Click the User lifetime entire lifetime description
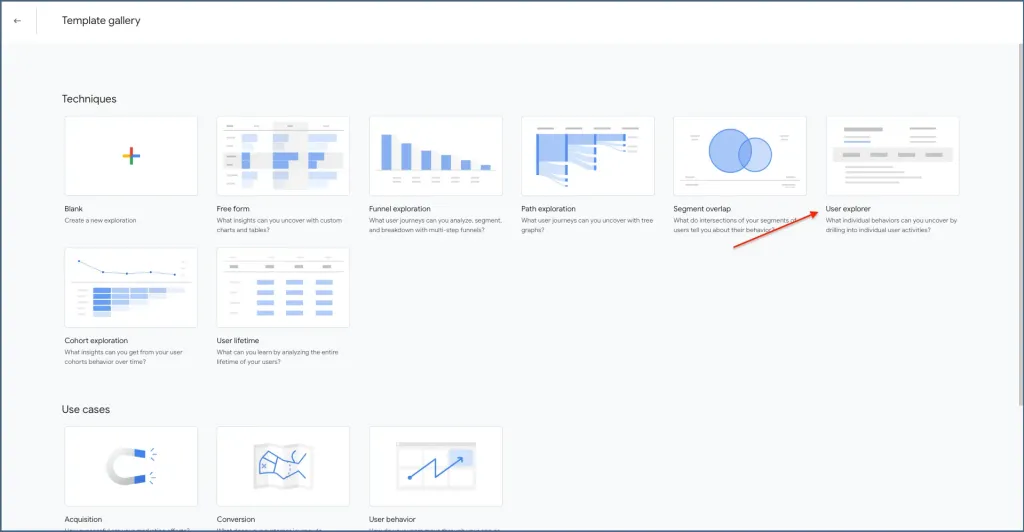This screenshot has width=1024, height=532. point(278,357)
